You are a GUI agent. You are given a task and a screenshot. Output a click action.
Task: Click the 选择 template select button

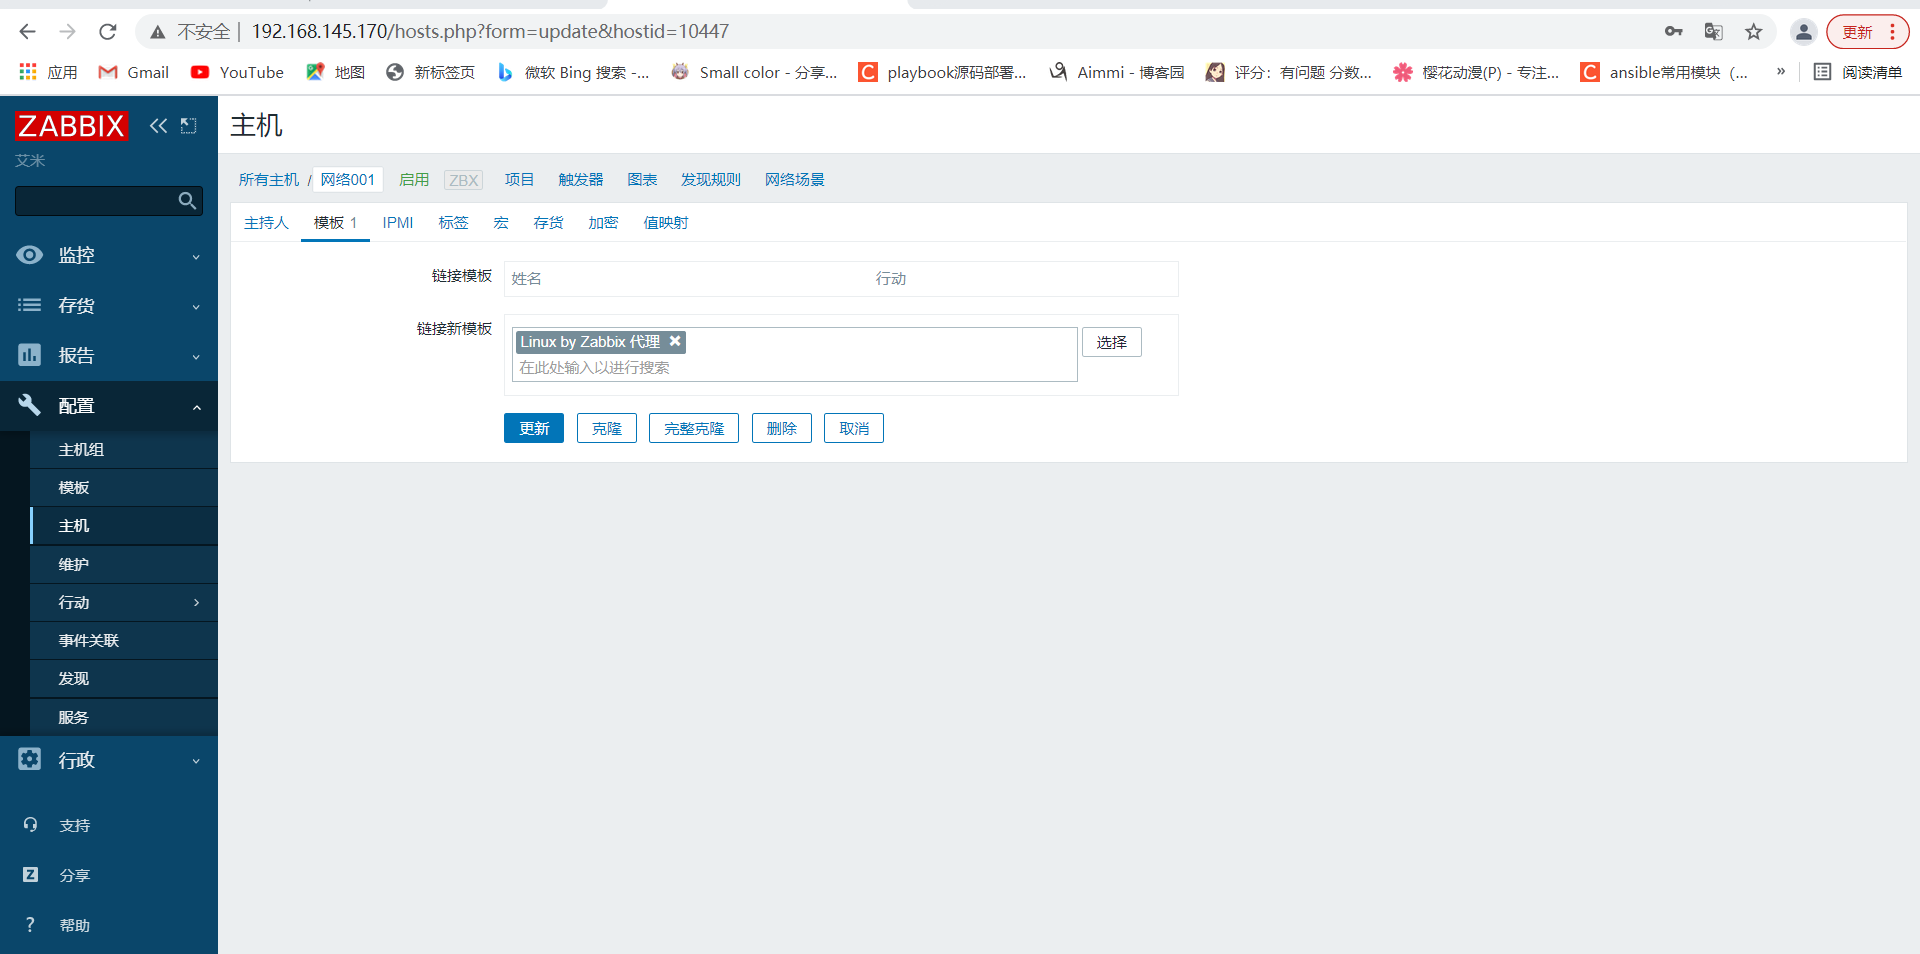[1112, 342]
